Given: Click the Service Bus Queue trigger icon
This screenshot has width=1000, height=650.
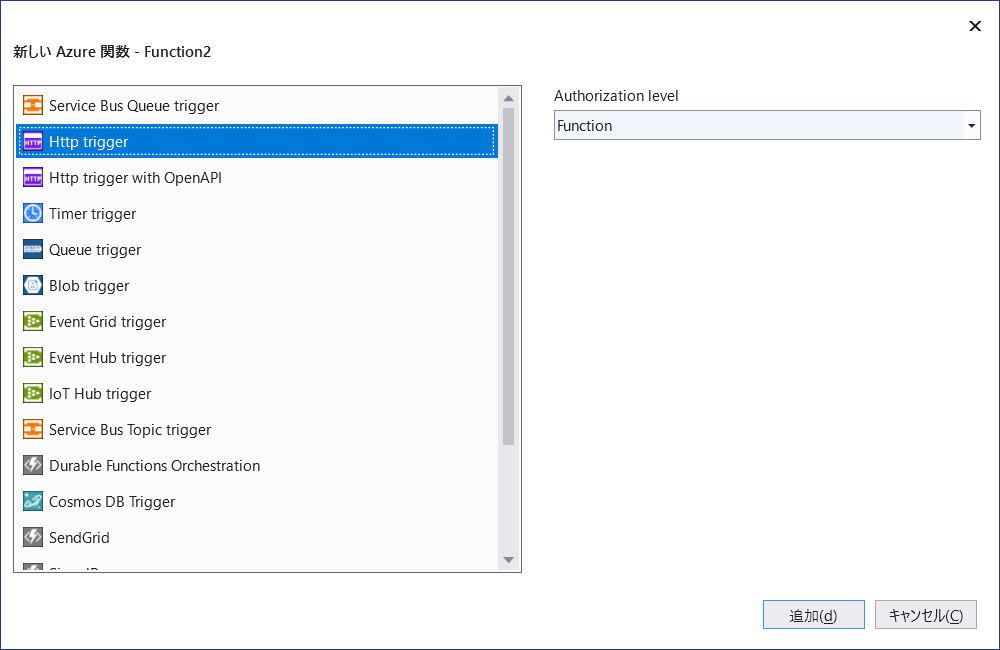Looking at the screenshot, I should pyautogui.click(x=33, y=105).
